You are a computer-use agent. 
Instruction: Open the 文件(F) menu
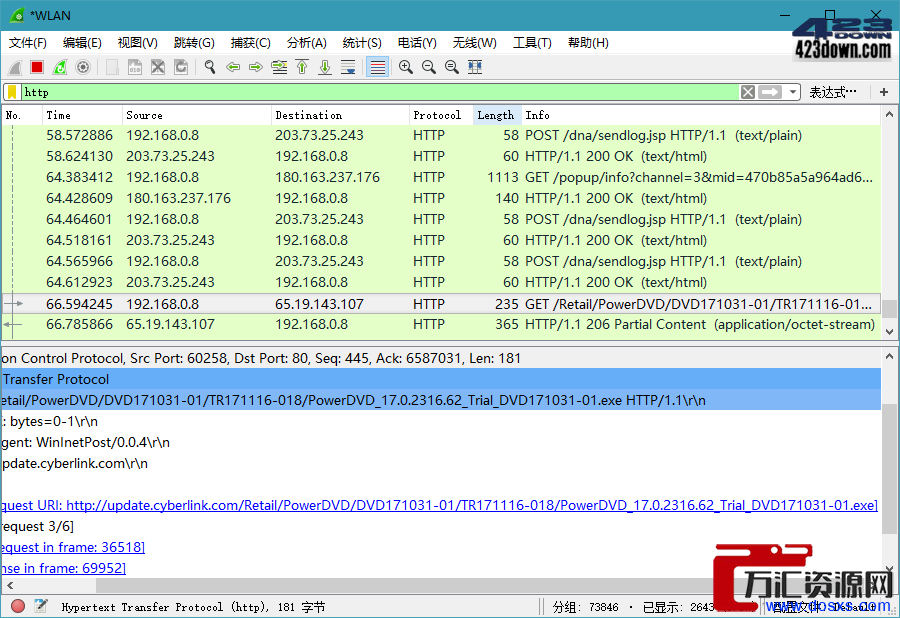point(28,43)
